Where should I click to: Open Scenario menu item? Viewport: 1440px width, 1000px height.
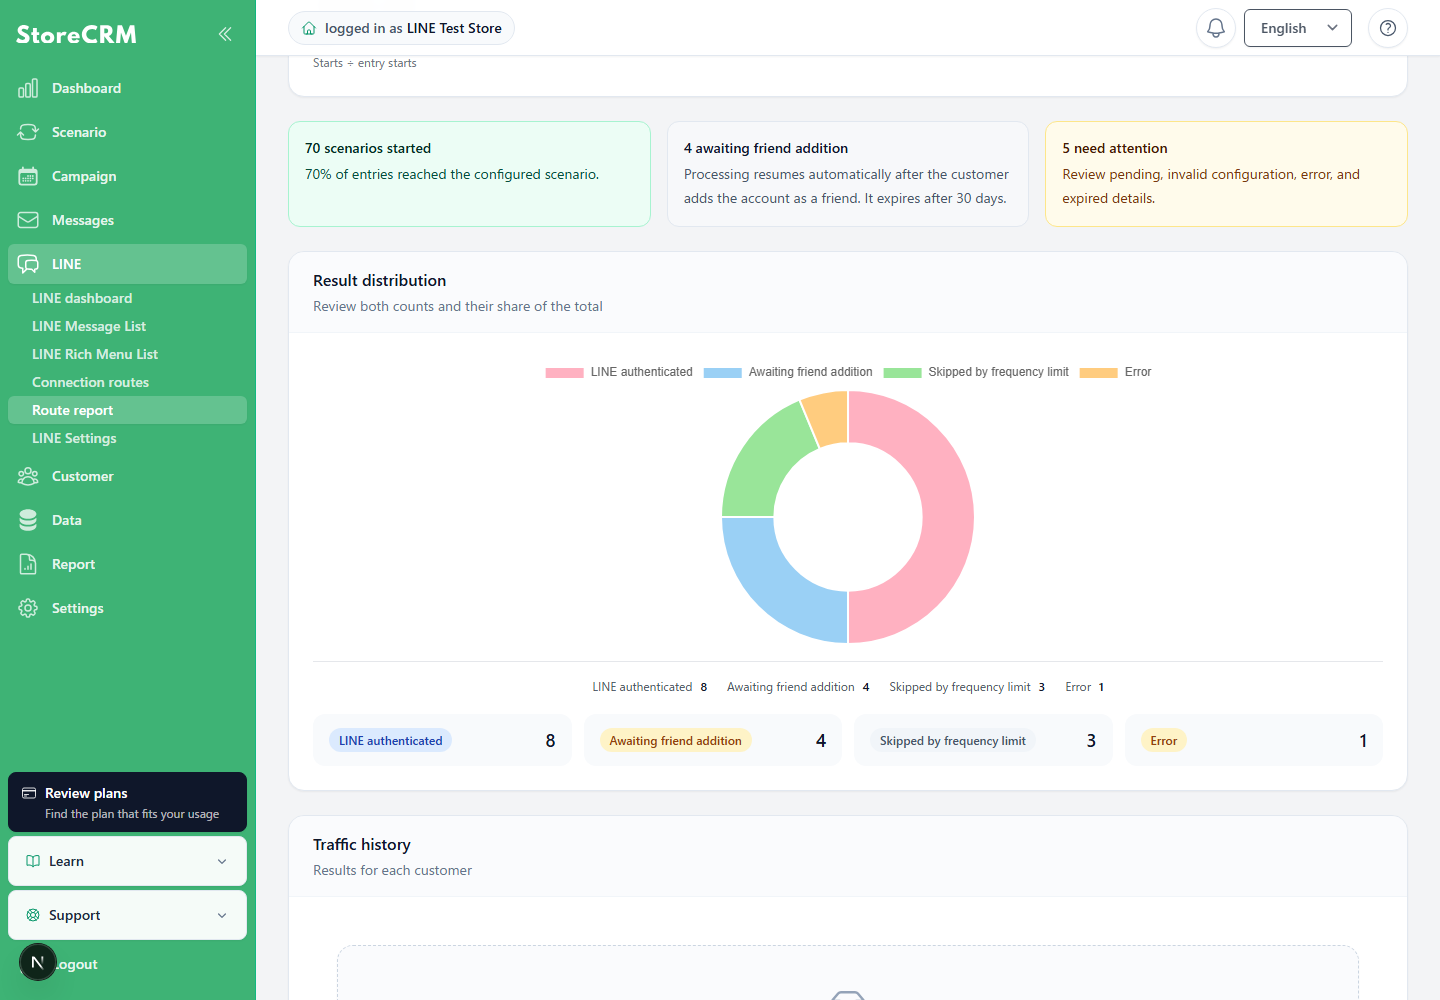(x=127, y=132)
